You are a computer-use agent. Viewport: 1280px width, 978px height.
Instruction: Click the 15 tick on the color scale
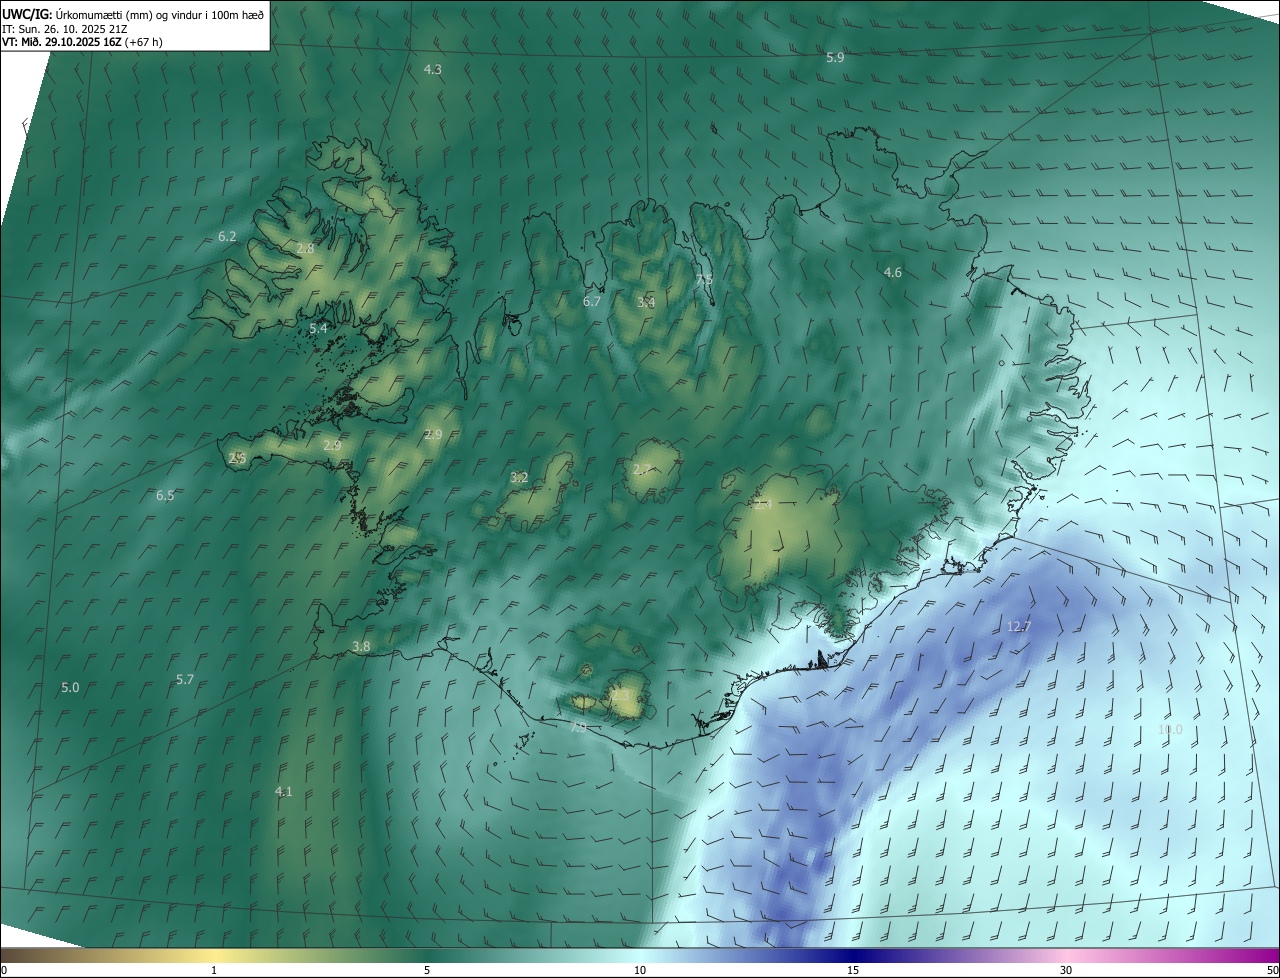pos(853,970)
